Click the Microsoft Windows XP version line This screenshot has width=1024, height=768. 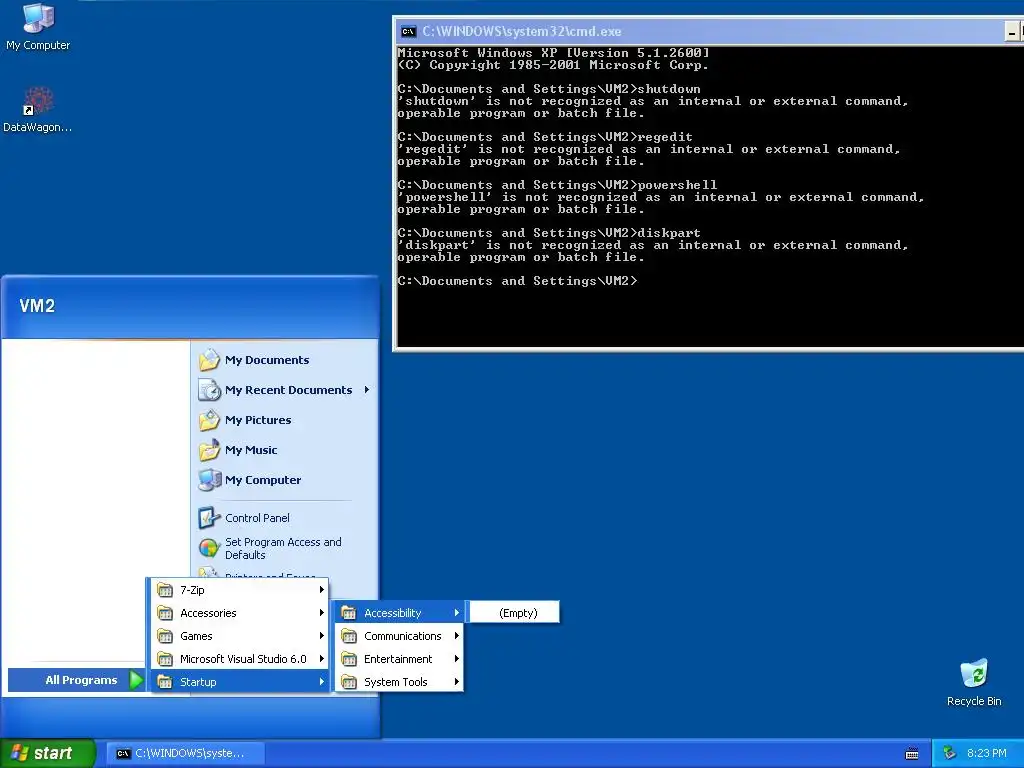pyautogui.click(x=553, y=53)
